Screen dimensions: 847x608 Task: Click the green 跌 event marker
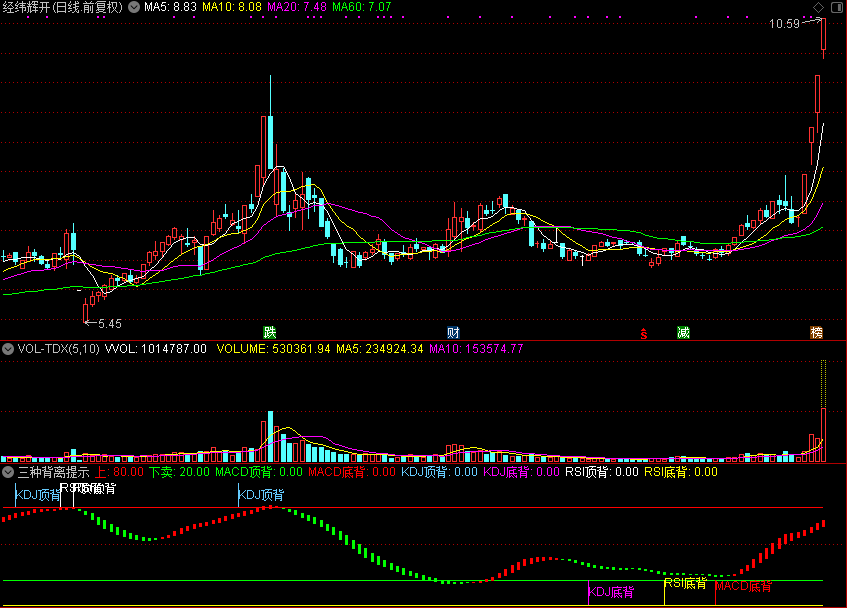pos(270,332)
